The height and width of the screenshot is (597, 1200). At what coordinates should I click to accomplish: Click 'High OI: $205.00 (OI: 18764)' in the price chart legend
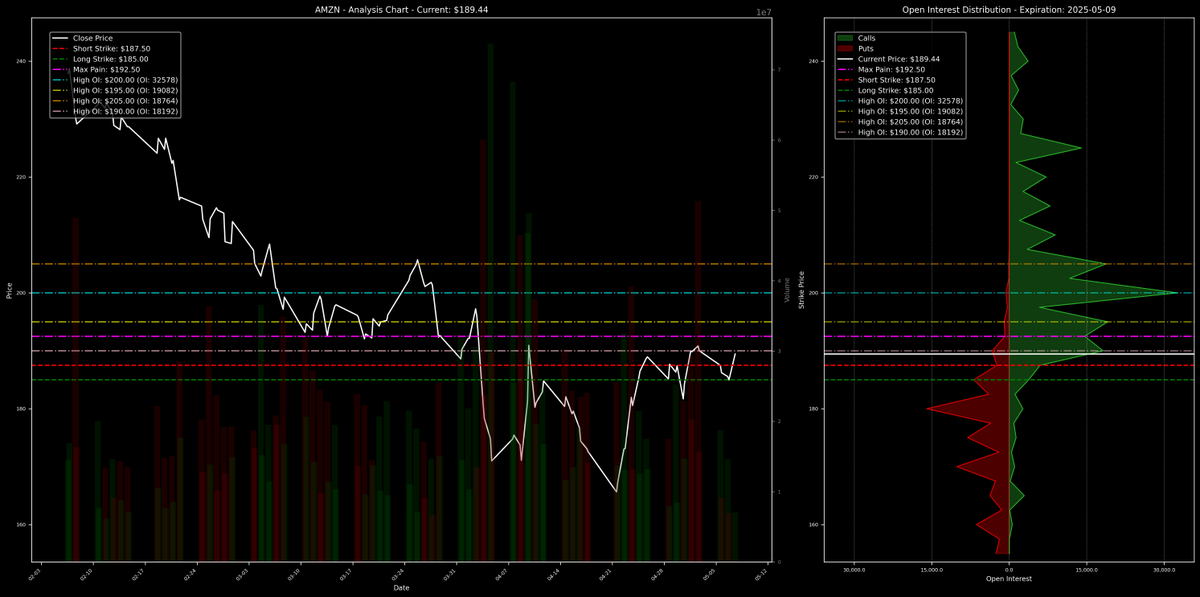125,102
